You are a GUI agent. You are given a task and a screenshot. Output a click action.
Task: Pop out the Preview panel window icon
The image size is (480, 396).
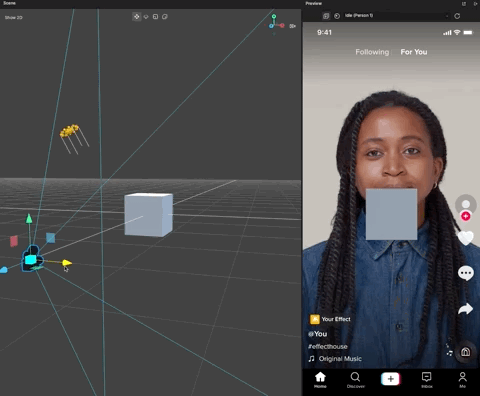pyautogui.click(x=464, y=4)
